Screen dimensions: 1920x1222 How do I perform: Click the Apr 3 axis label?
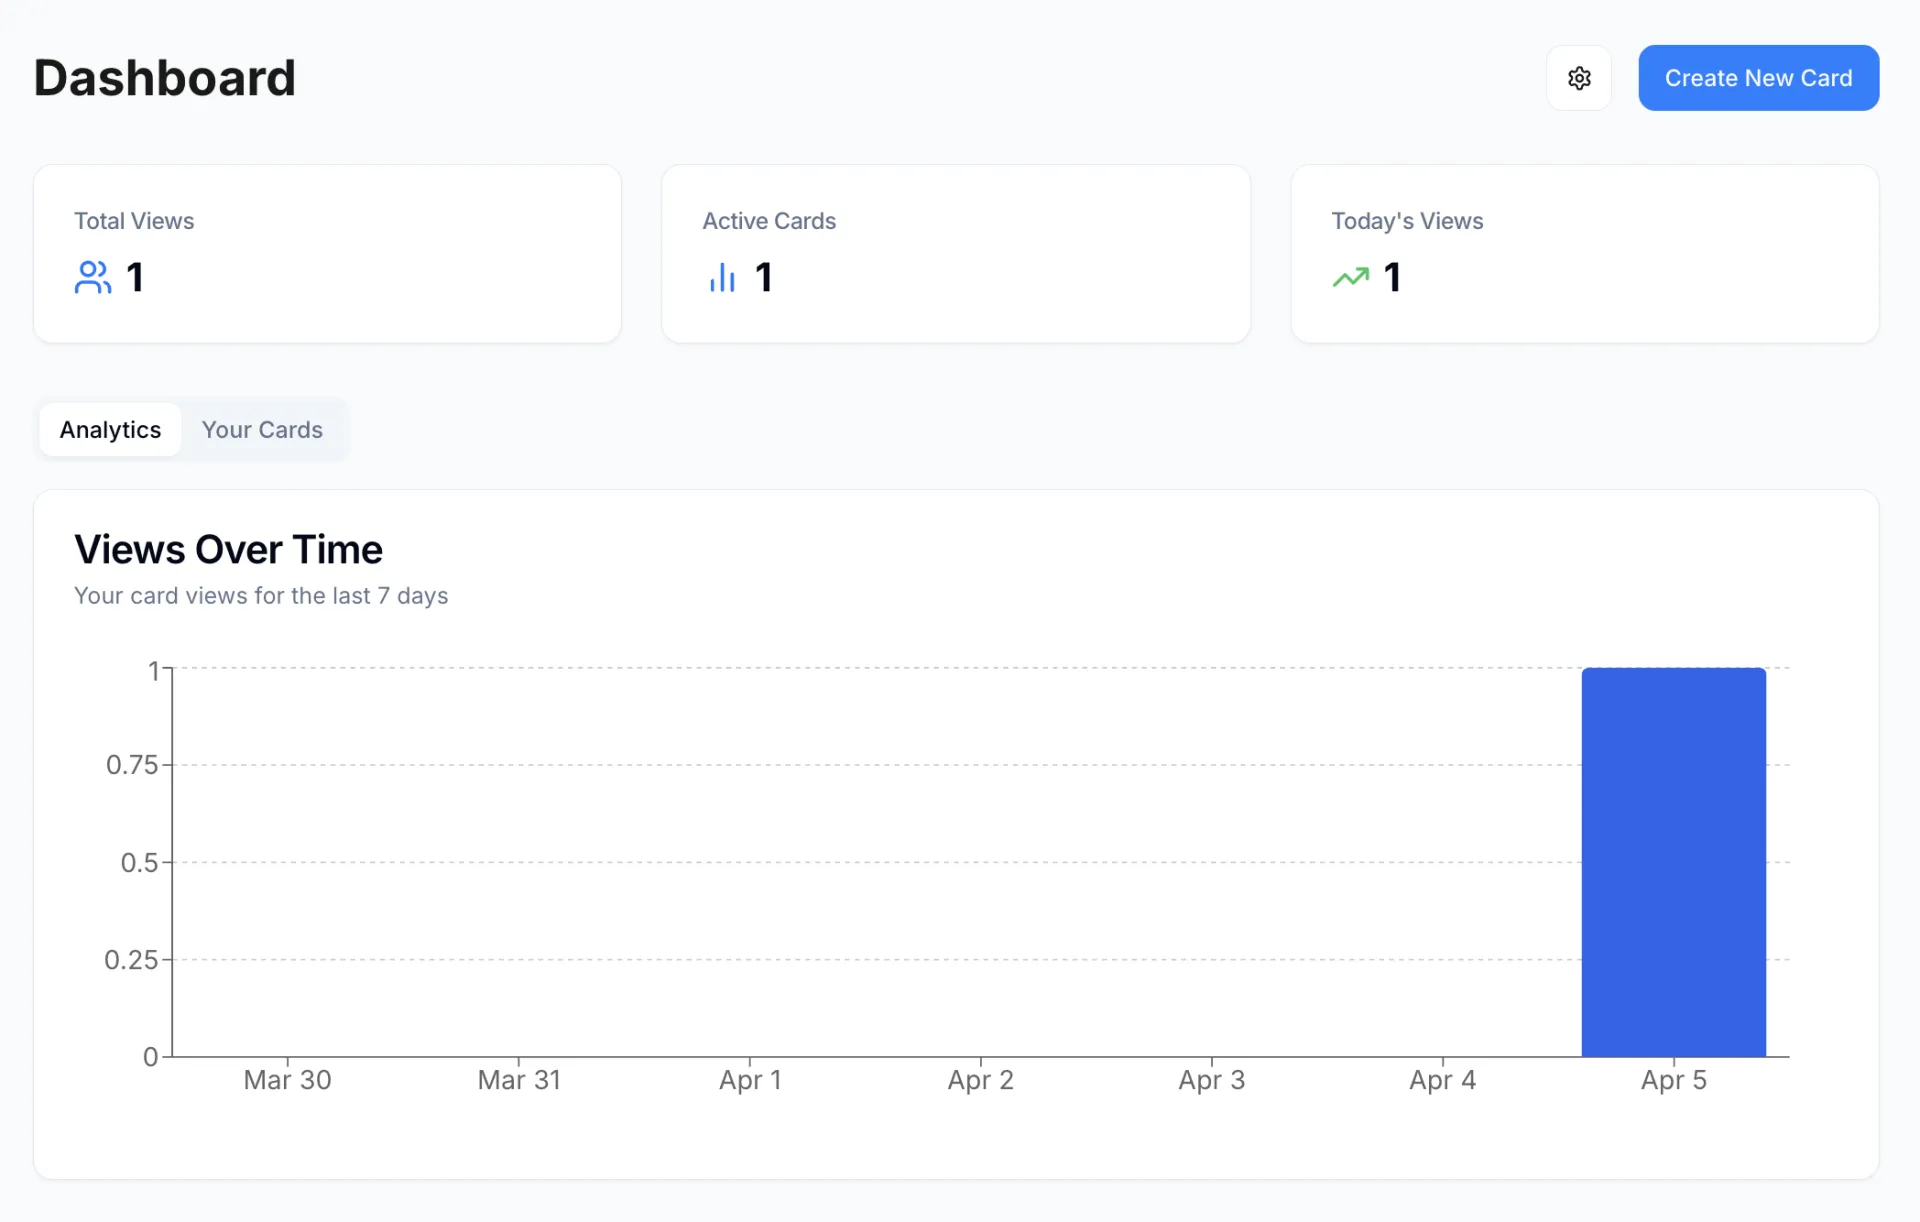(1211, 1080)
